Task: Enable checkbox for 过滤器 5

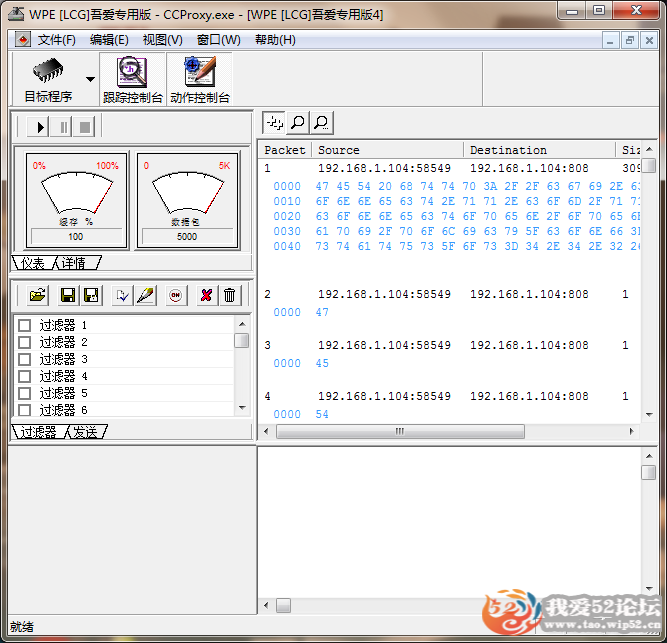Action: [x=25, y=393]
